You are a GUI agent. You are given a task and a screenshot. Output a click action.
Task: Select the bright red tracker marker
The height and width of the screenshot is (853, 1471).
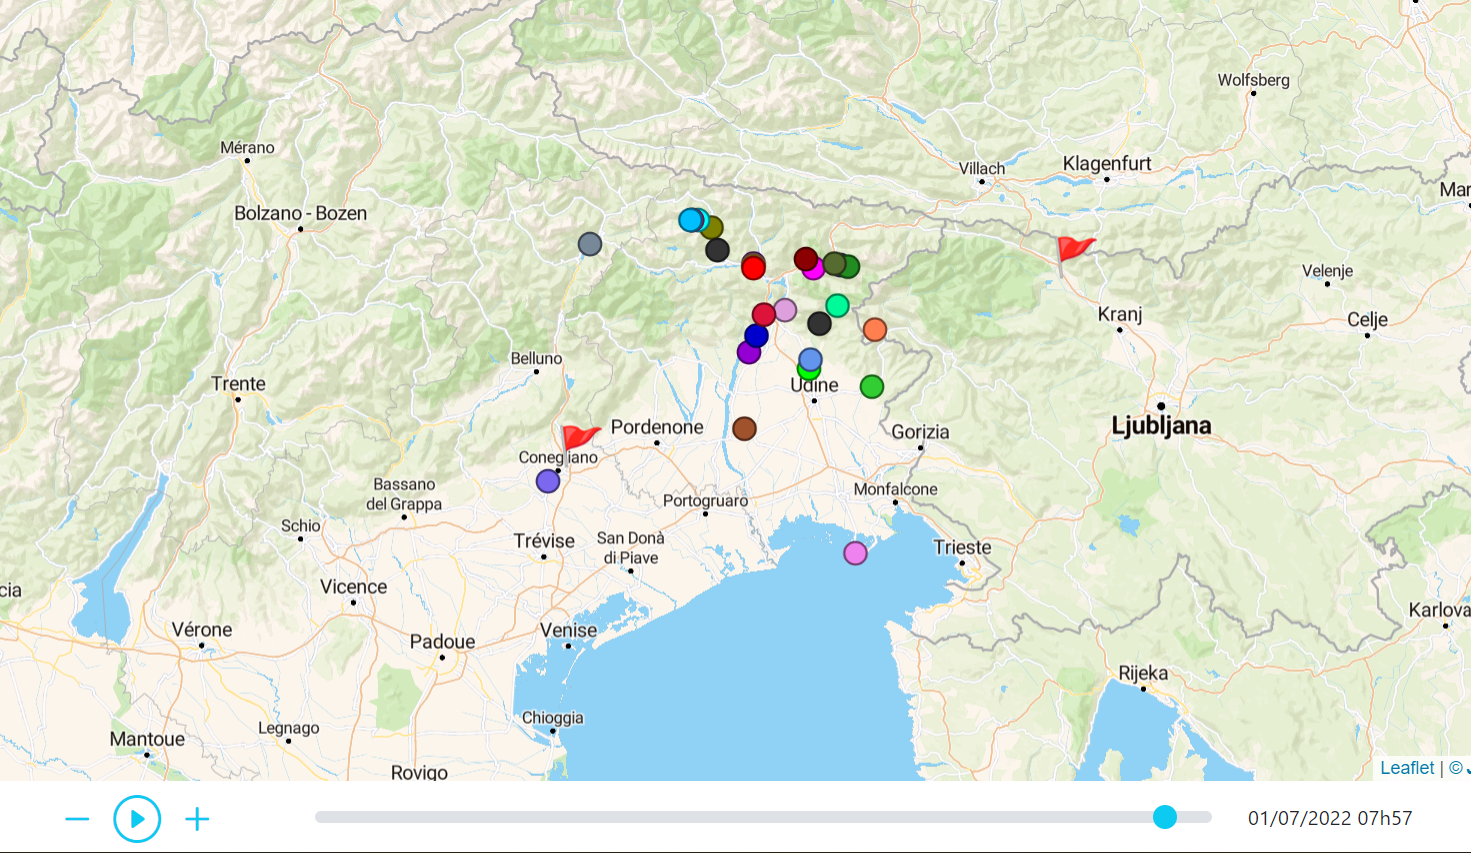click(753, 268)
